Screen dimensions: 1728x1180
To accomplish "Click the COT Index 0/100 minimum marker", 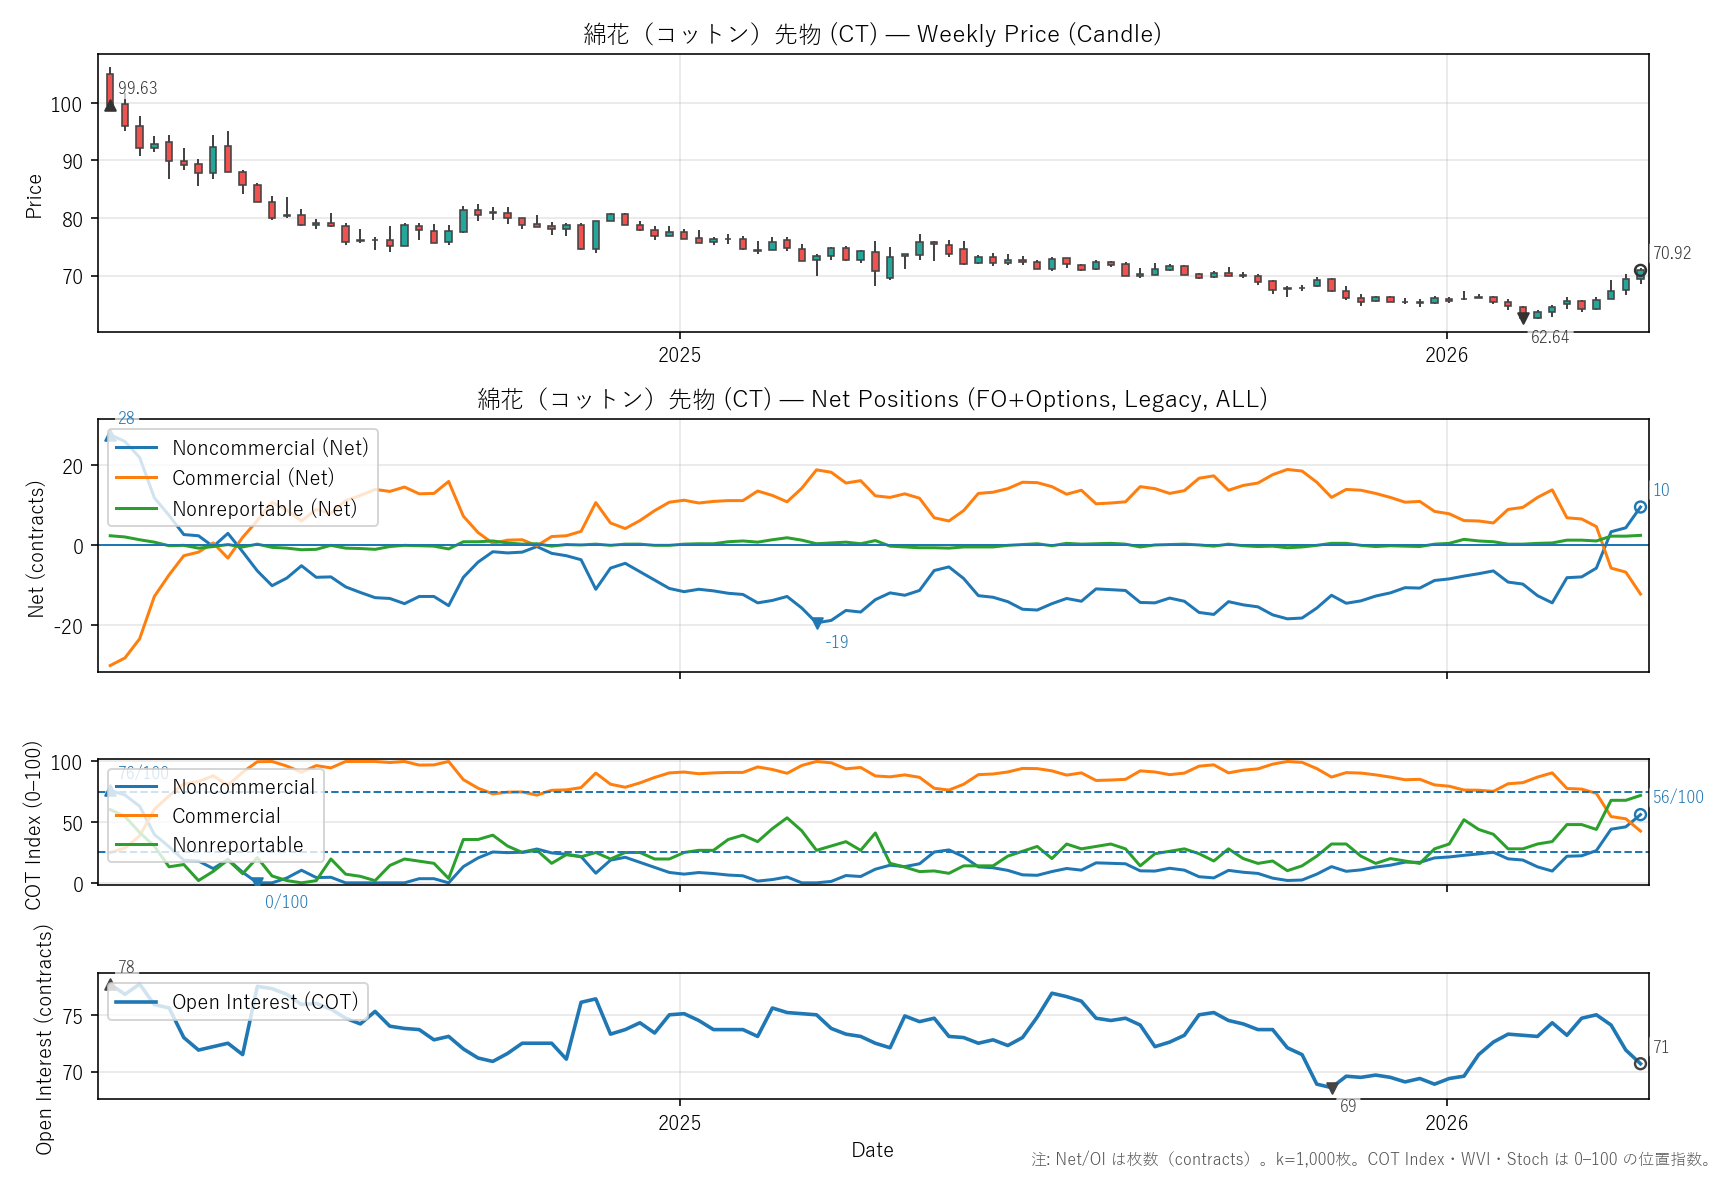I will click(x=257, y=883).
